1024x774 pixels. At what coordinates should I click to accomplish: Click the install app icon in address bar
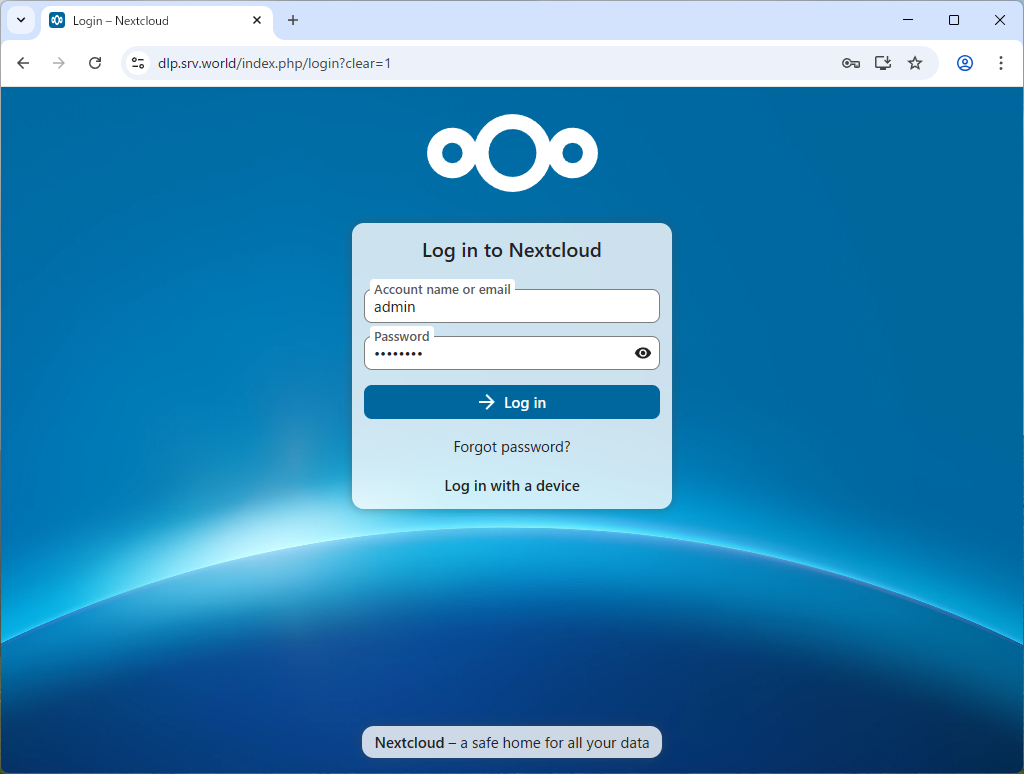coord(883,63)
